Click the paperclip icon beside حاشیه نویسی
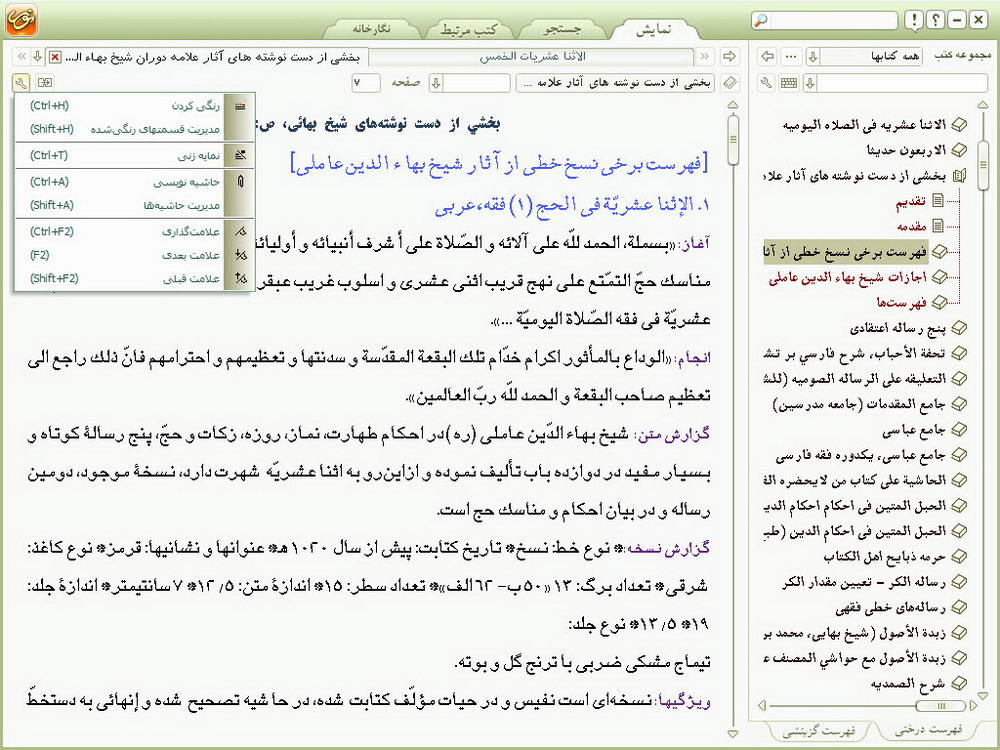The height and width of the screenshot is (750, 1000). click(240, 182)
